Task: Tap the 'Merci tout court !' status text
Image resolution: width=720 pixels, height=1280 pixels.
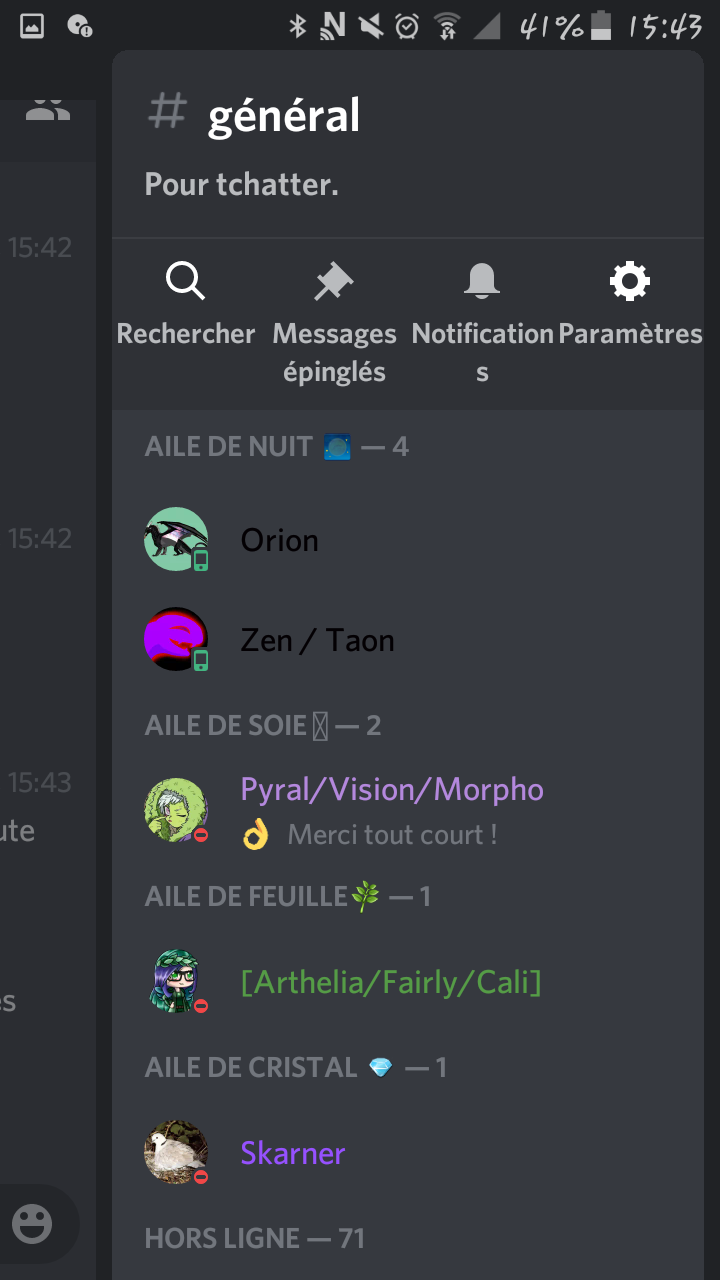Action: (393, 834)
